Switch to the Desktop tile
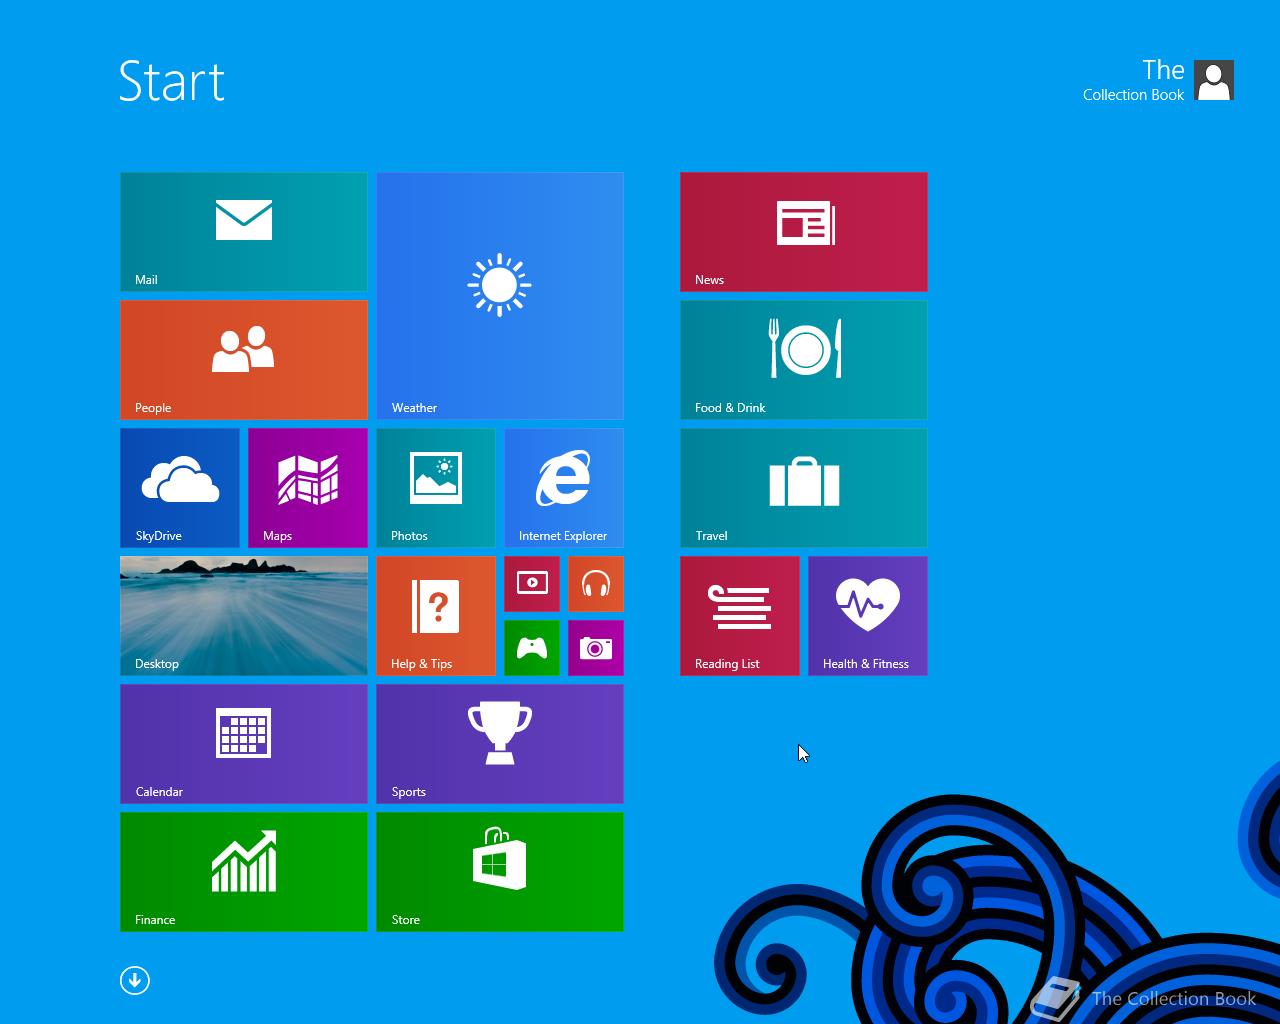Screen dimensions: 1280x1024 [x=244, y=616]
